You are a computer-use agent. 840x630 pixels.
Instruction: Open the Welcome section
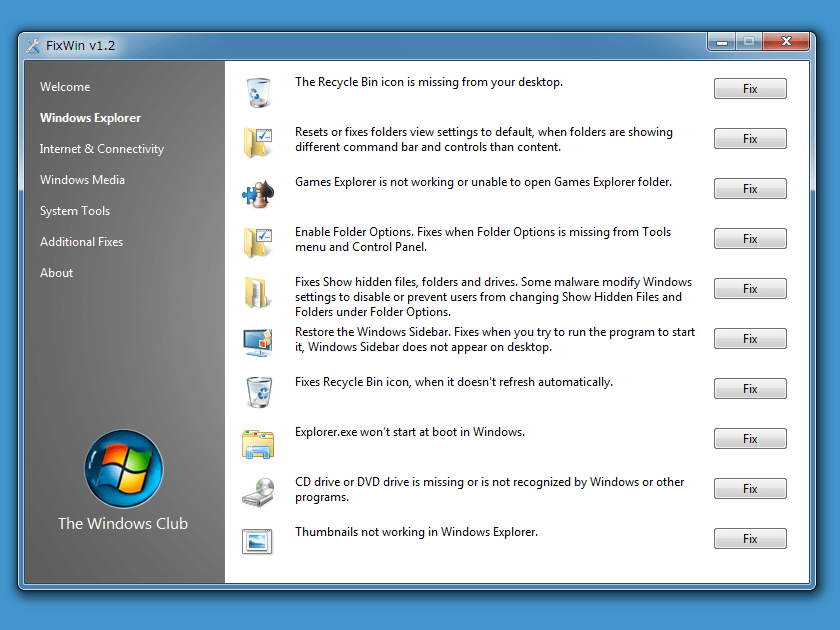tap(65, 87)
